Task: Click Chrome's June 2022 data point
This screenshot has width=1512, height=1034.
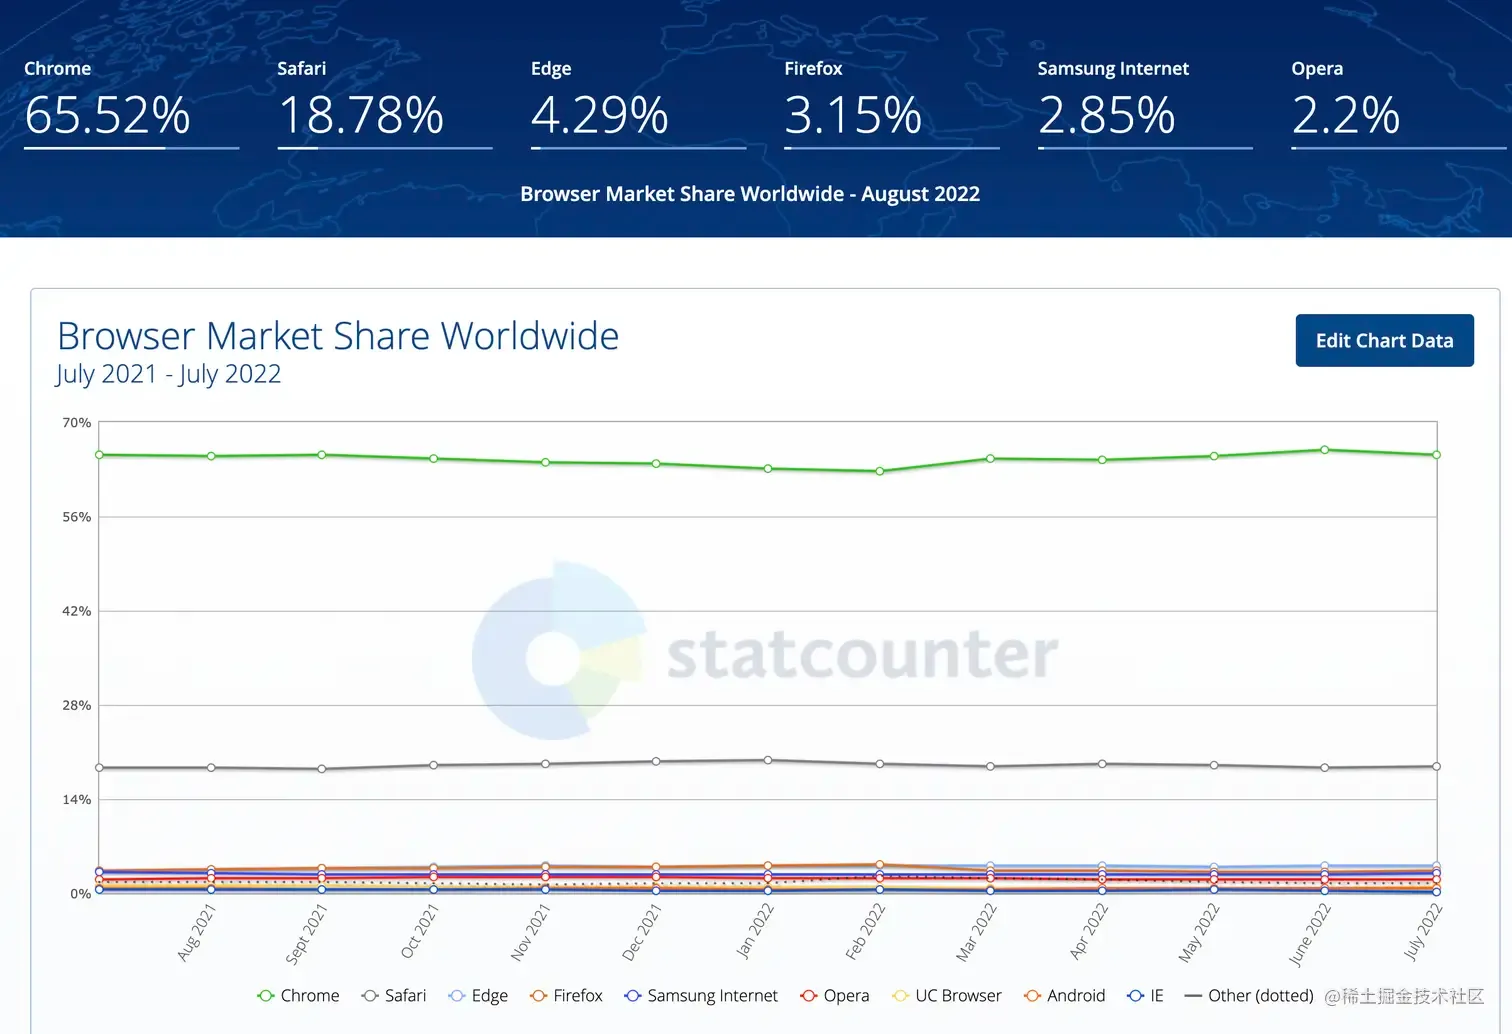Action: [1325, 450]
